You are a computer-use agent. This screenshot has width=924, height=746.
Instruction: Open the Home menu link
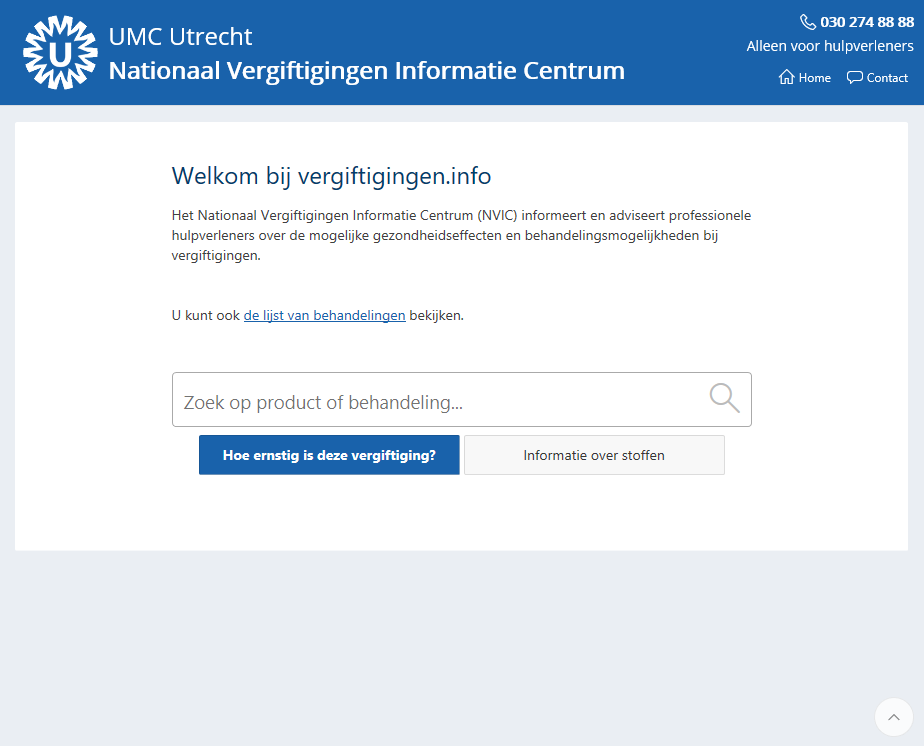click(x=805, y=77)
